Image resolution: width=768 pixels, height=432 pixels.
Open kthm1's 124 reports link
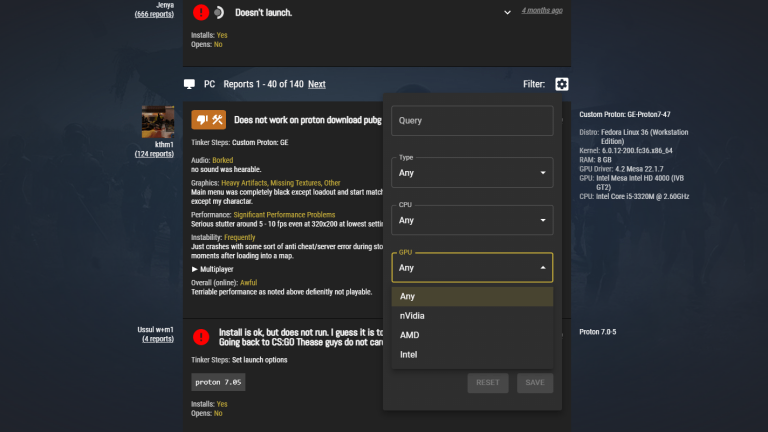coord(154,154)
